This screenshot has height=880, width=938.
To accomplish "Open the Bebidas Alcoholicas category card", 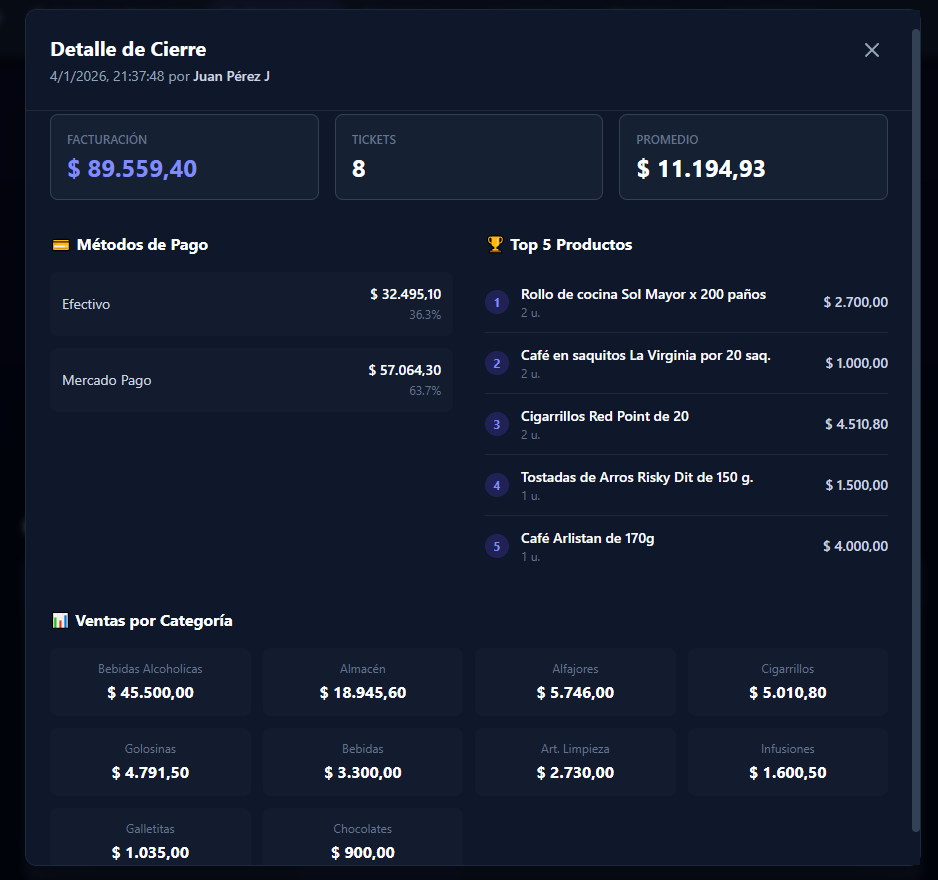I will 150,682.
